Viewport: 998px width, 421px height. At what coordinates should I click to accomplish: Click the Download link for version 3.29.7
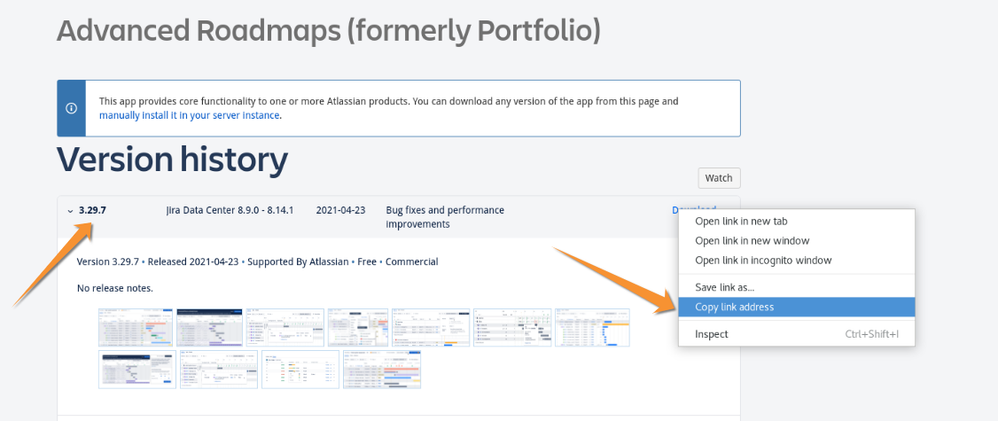coord(694,210)
